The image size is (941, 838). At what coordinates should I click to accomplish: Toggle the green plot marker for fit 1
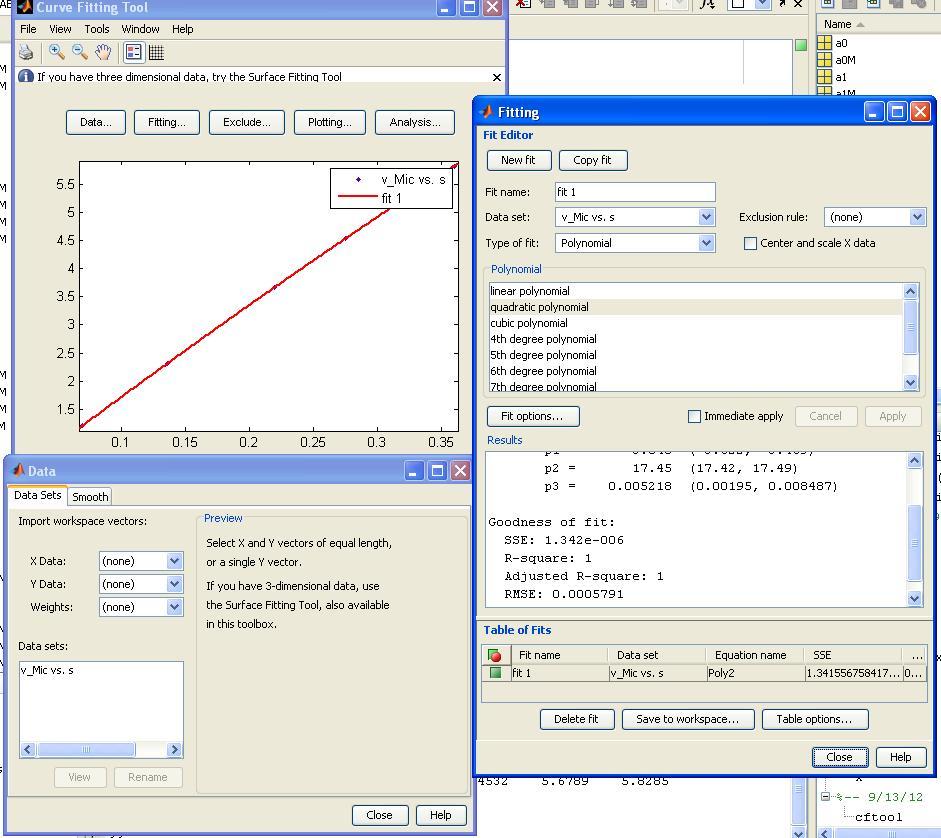495,673
